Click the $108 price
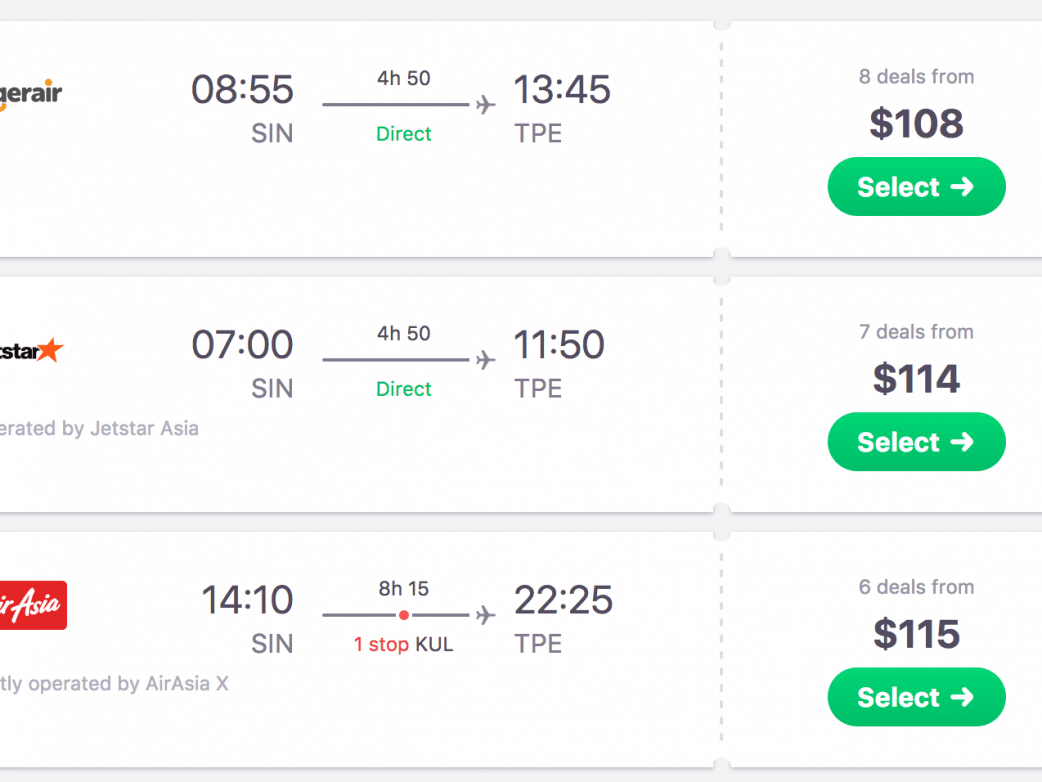The image size is (1042, 782). [x=916, y=124]
